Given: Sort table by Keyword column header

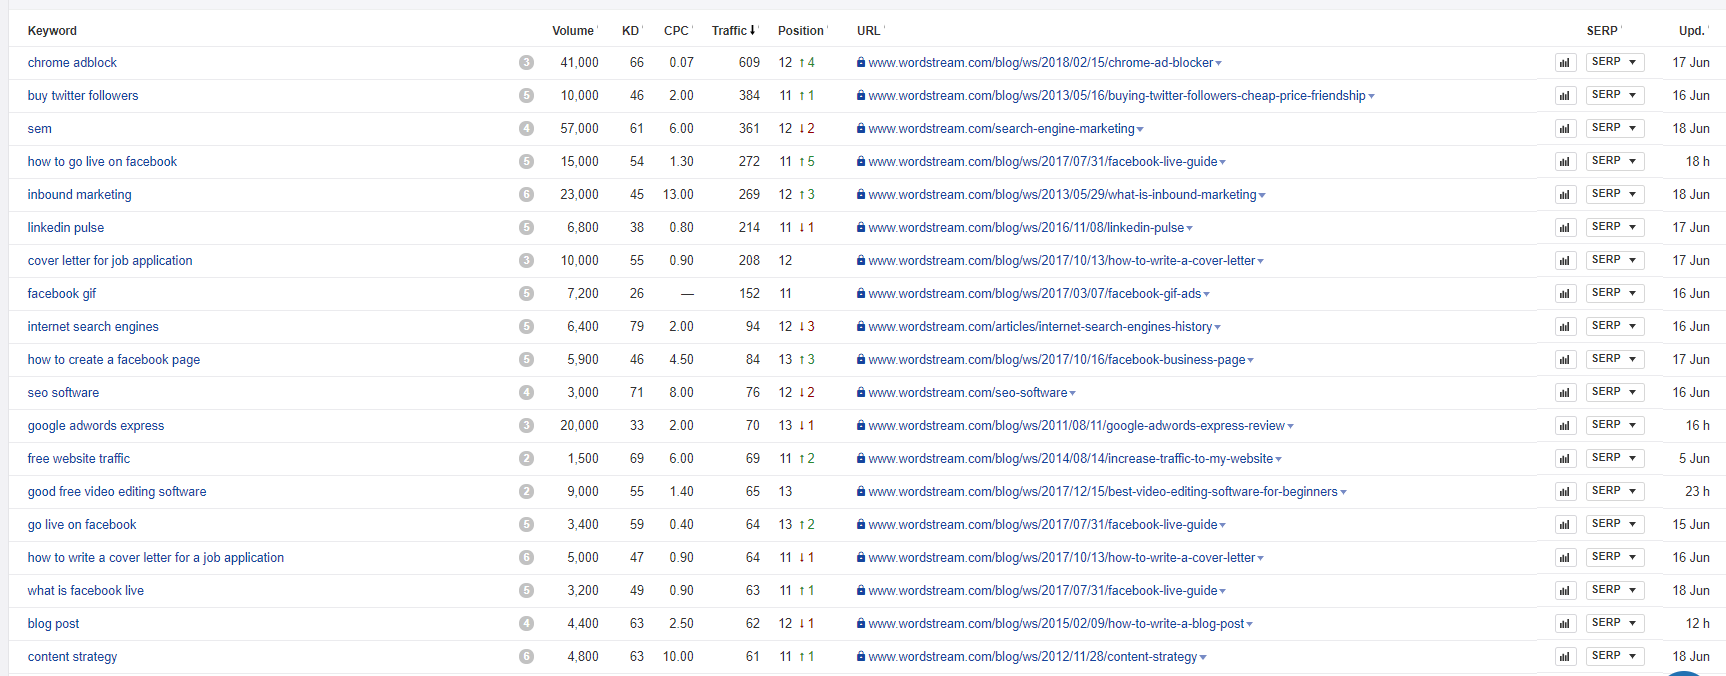Looking at the screenshot, I should [52, 31].
